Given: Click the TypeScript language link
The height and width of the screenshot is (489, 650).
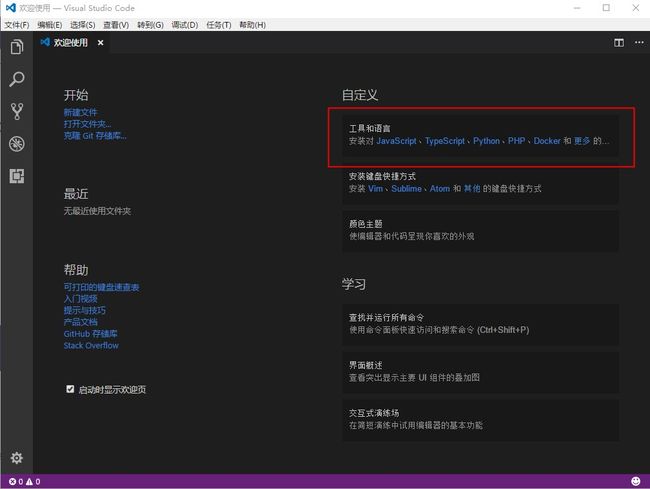Looking at the screenshot, I should pos(445,141).
